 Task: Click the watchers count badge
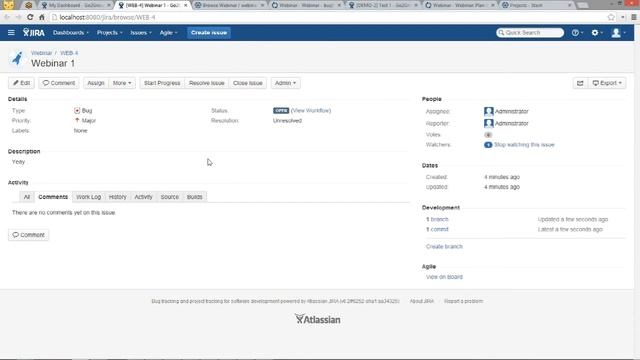tap(488, 144)
